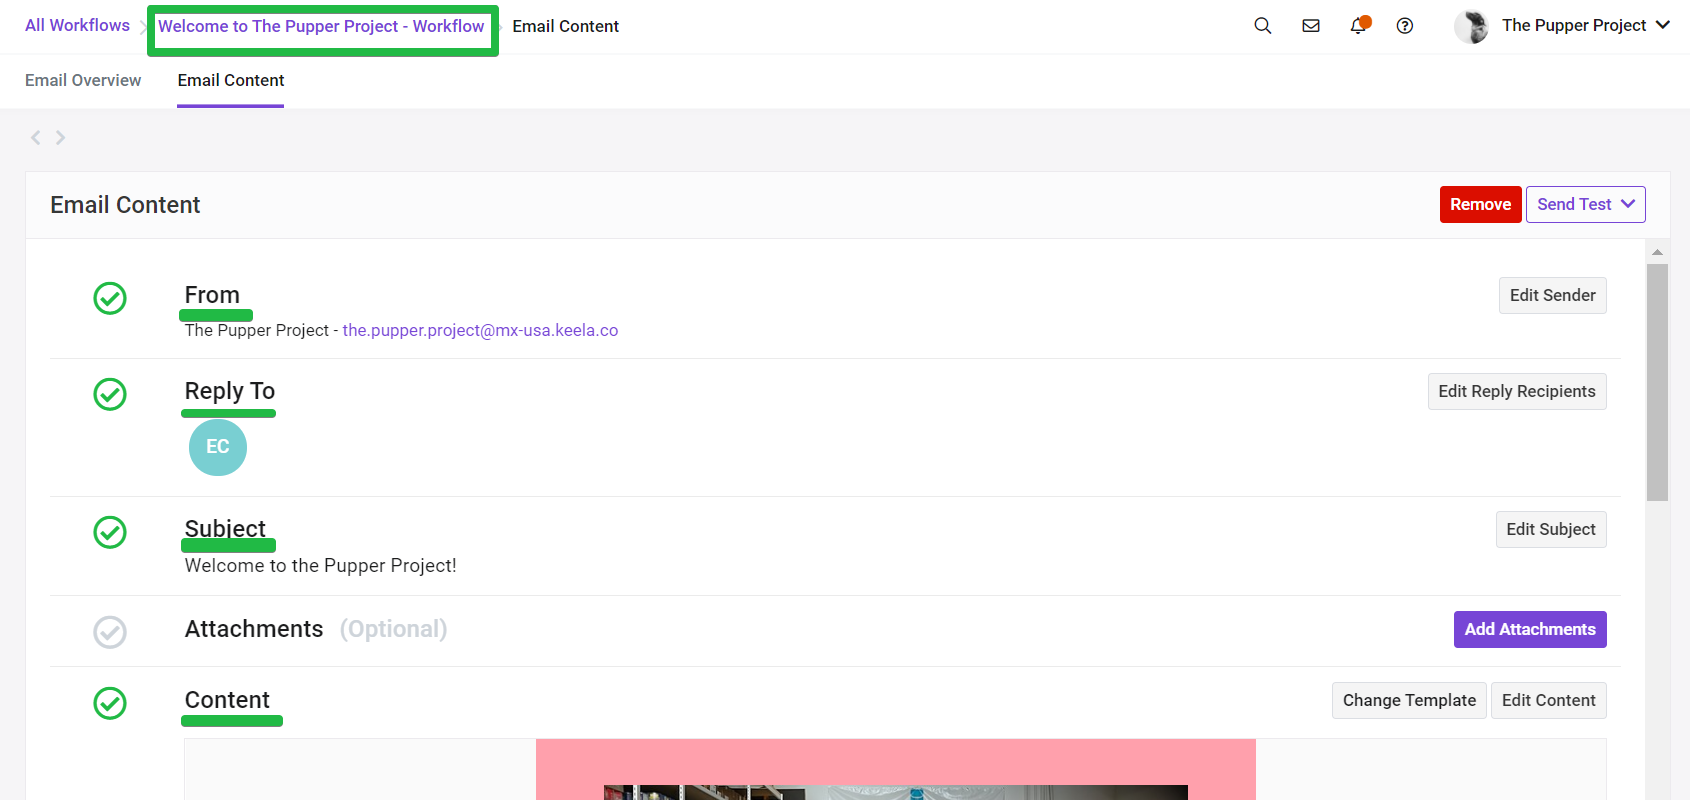This screenshot has width=1690, height=800.
Task: Select the Email Content tab
Action: (x=231, y=80)
